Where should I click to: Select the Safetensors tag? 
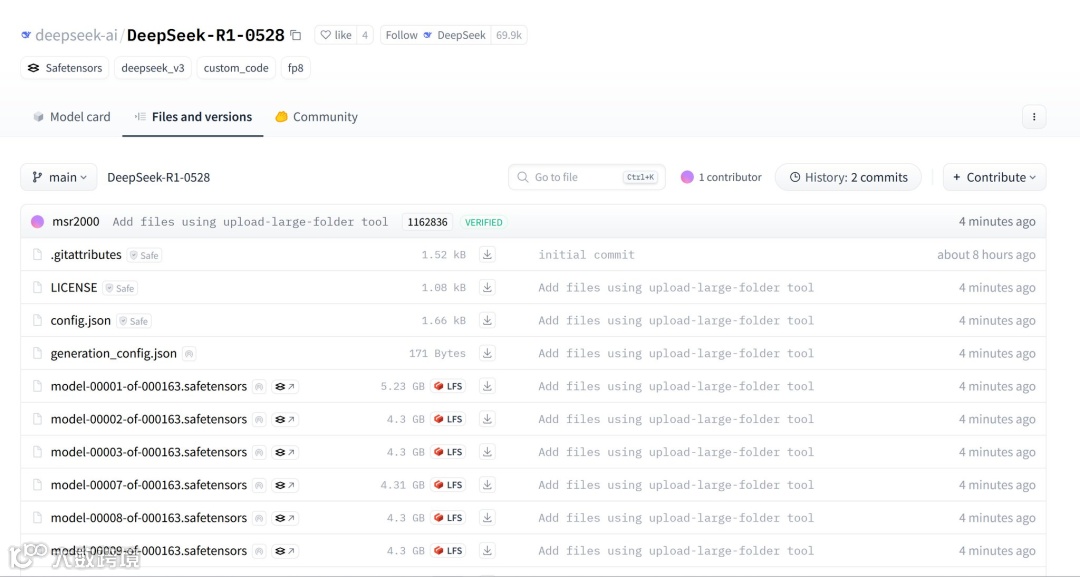pos(65,68)
